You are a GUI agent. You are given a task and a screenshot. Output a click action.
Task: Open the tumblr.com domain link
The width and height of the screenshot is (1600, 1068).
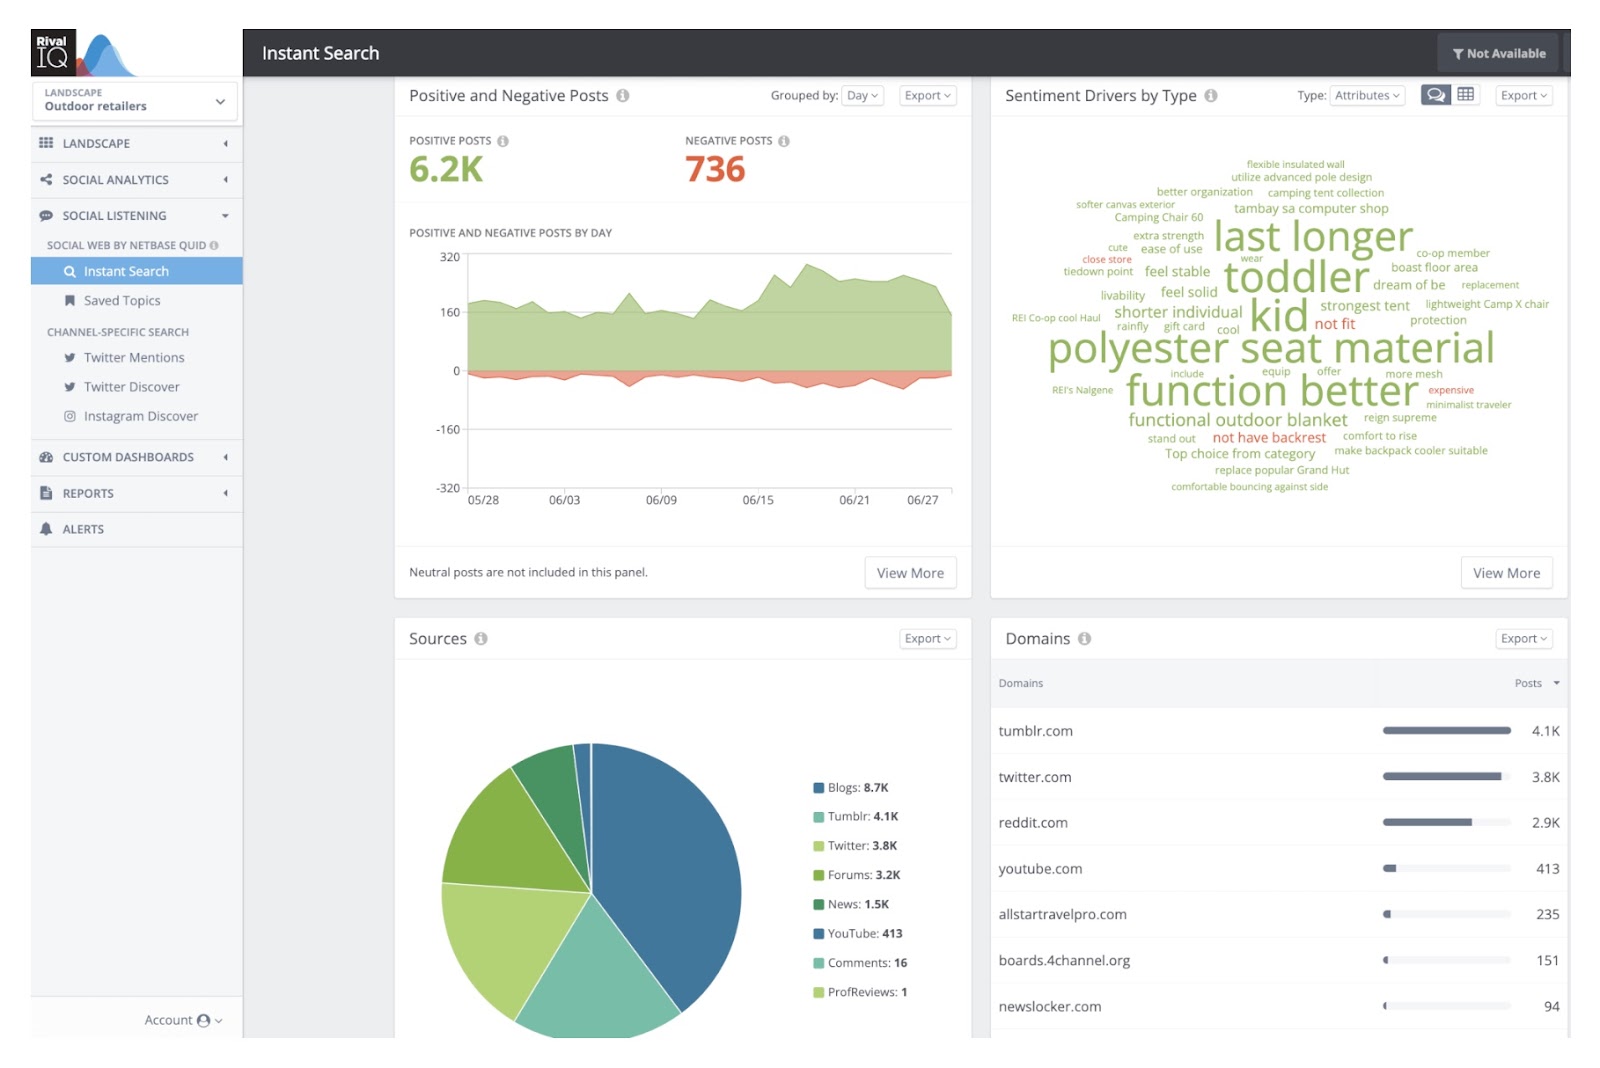point(1036,731)
